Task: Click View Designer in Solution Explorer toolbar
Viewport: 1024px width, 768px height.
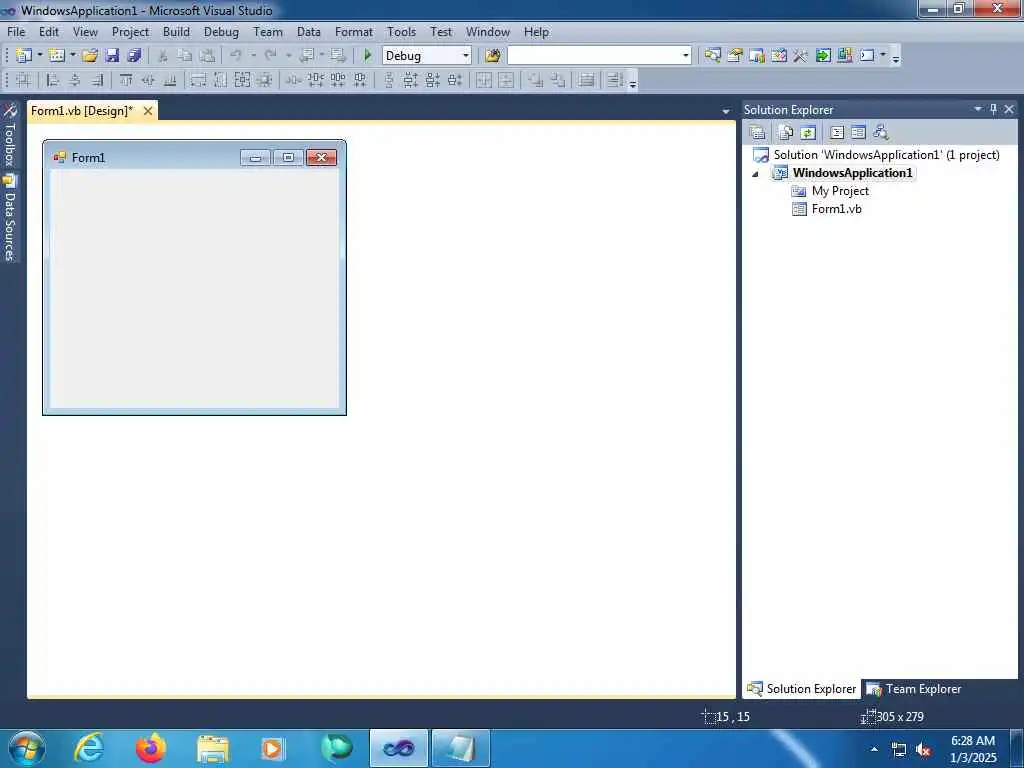Action: [x=859, y=133]
